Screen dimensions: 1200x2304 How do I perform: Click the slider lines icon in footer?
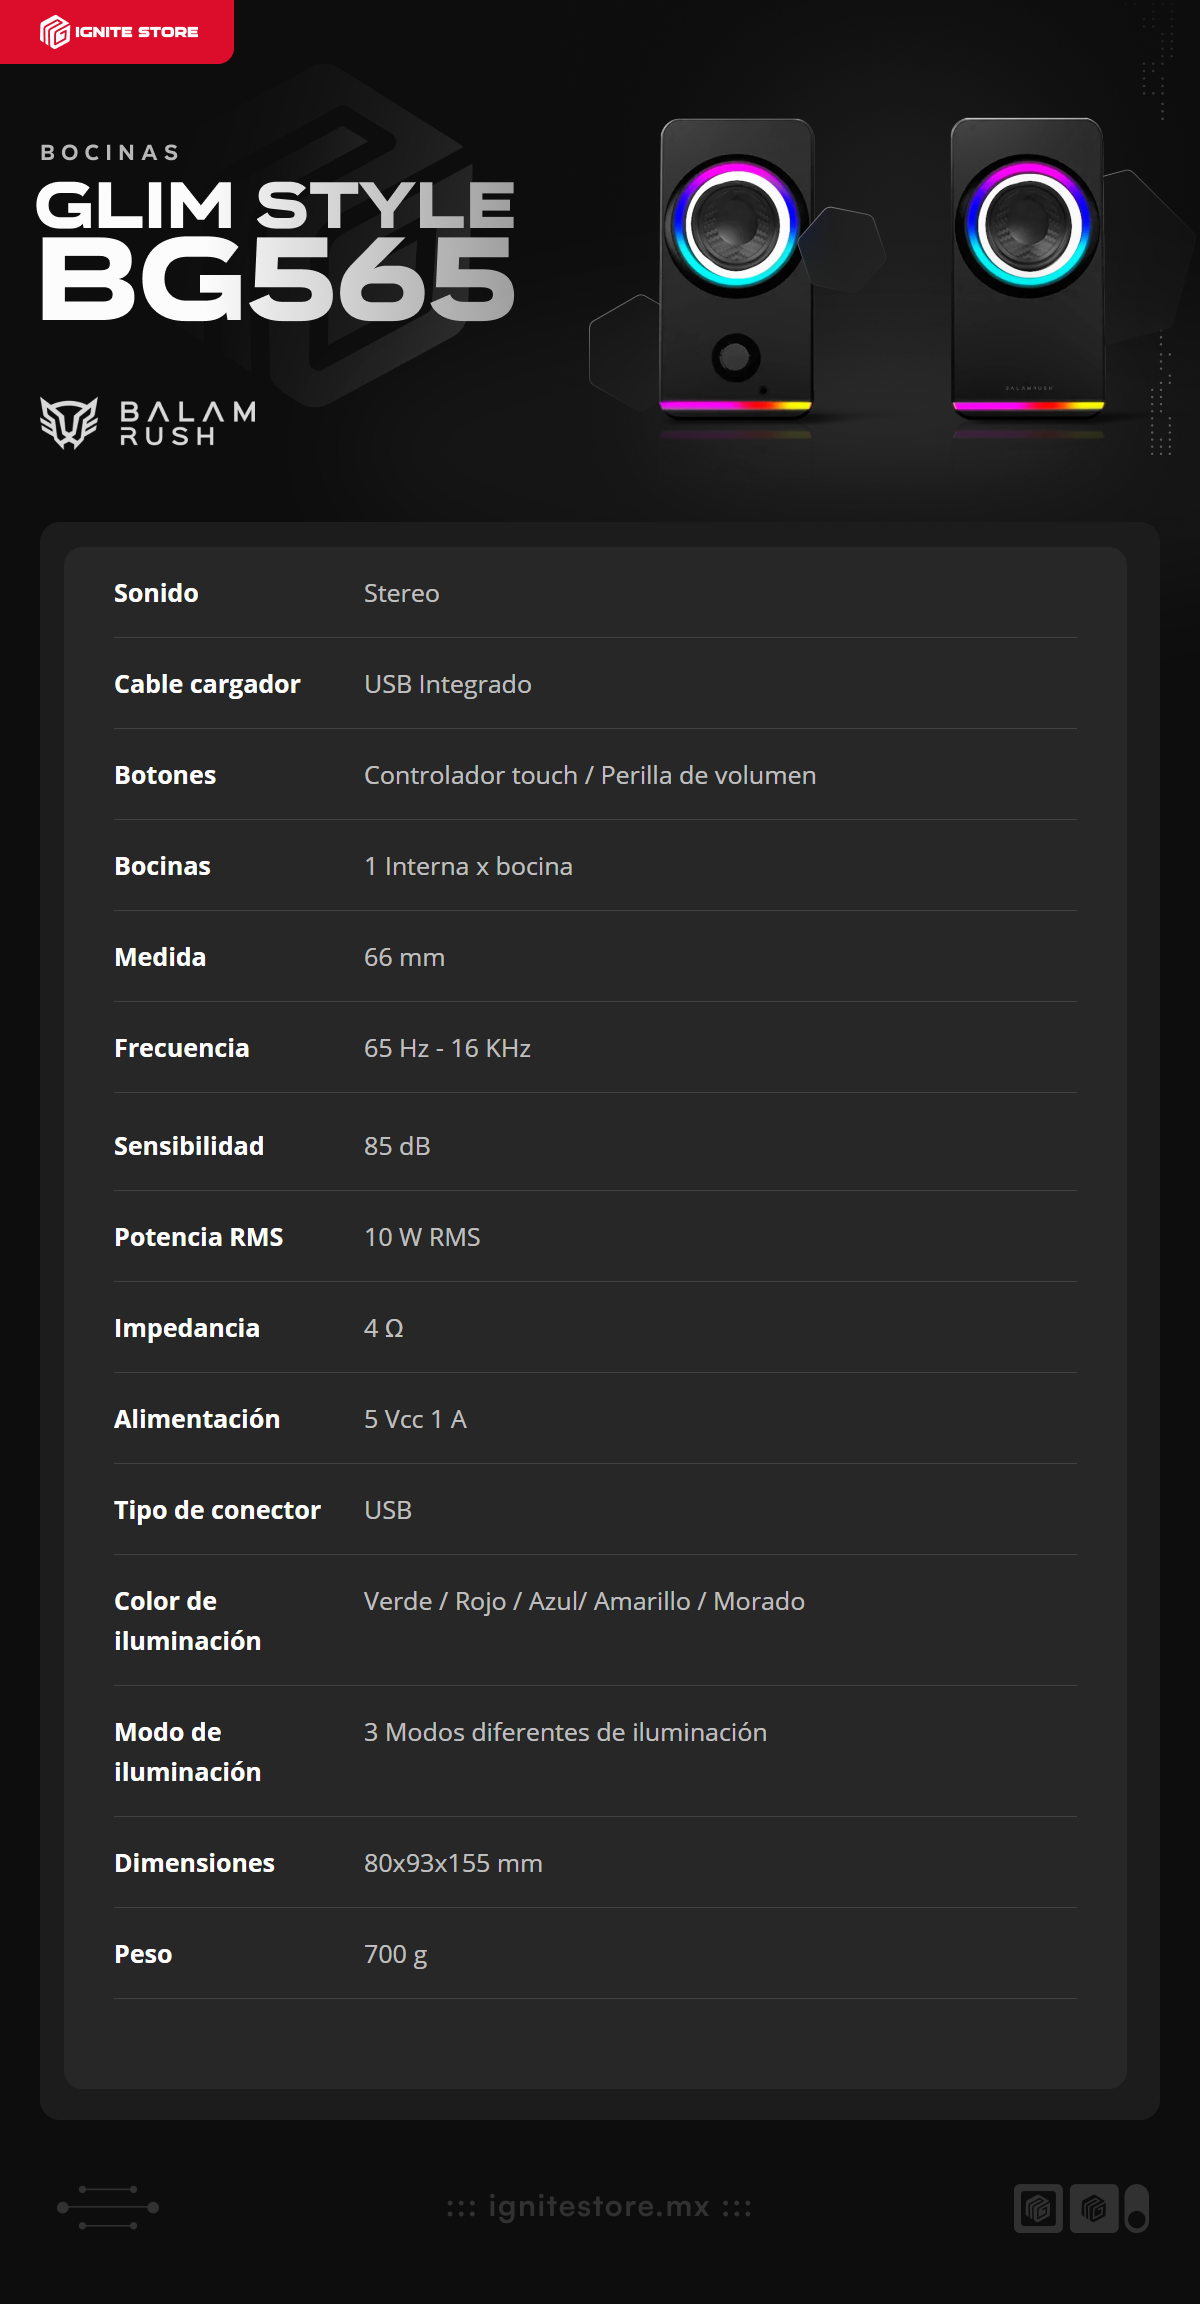[x=108, y=2207]
